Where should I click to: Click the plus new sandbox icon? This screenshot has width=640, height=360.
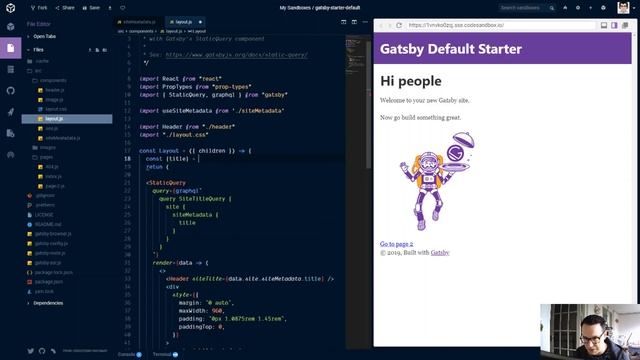tap(591, 8)
